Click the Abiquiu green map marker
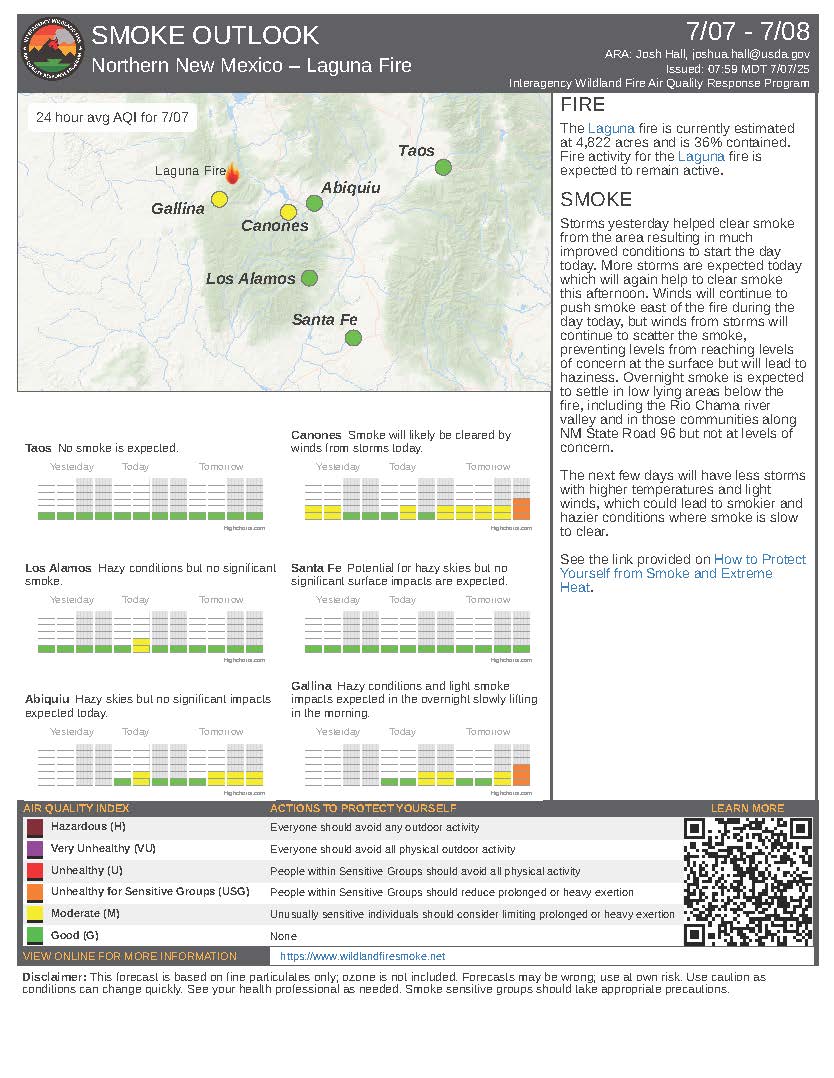The image size is (834, 1078). 314,203
